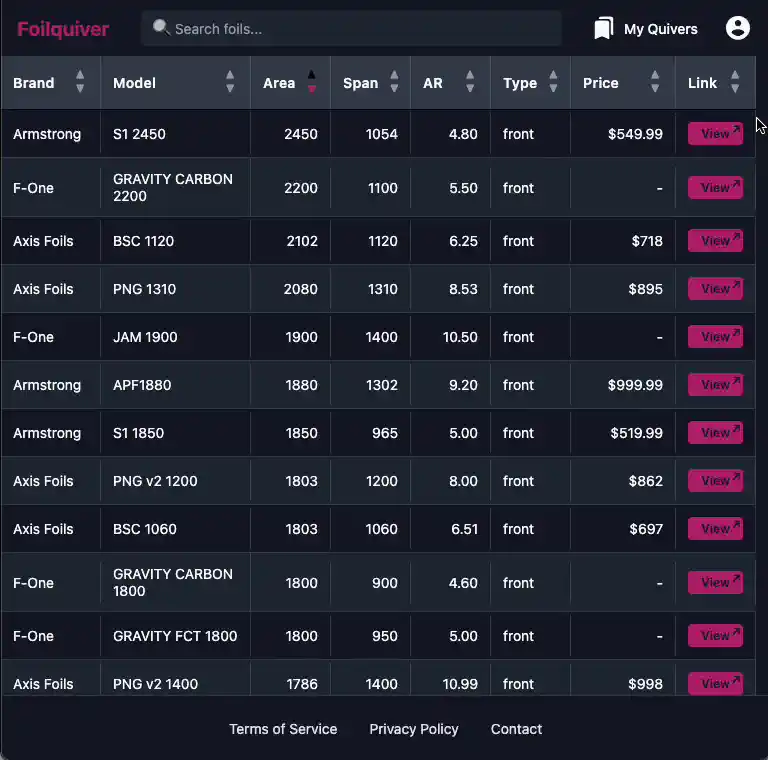Click the Link column header
Viewport: 768px width, 760px height.
703,83
